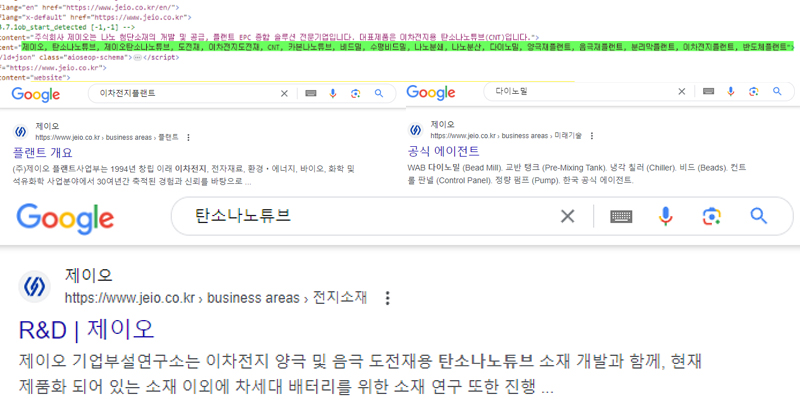Open the R&D | 제이오 result link

click(x=86, y=330)
